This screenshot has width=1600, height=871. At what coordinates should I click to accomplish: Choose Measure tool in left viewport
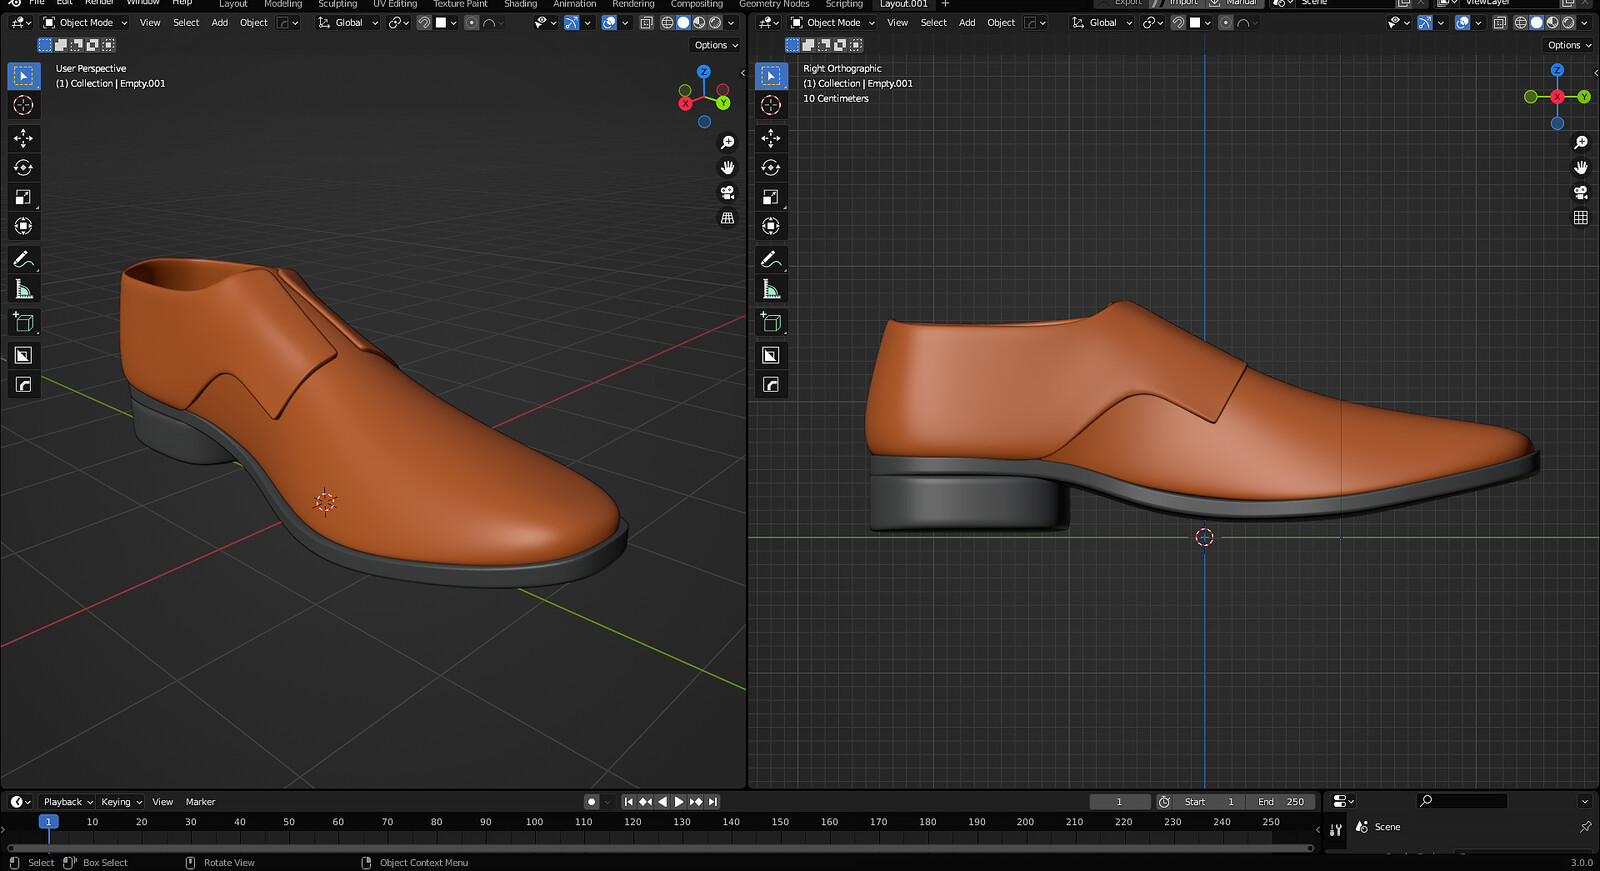click(x=24, y=289)
